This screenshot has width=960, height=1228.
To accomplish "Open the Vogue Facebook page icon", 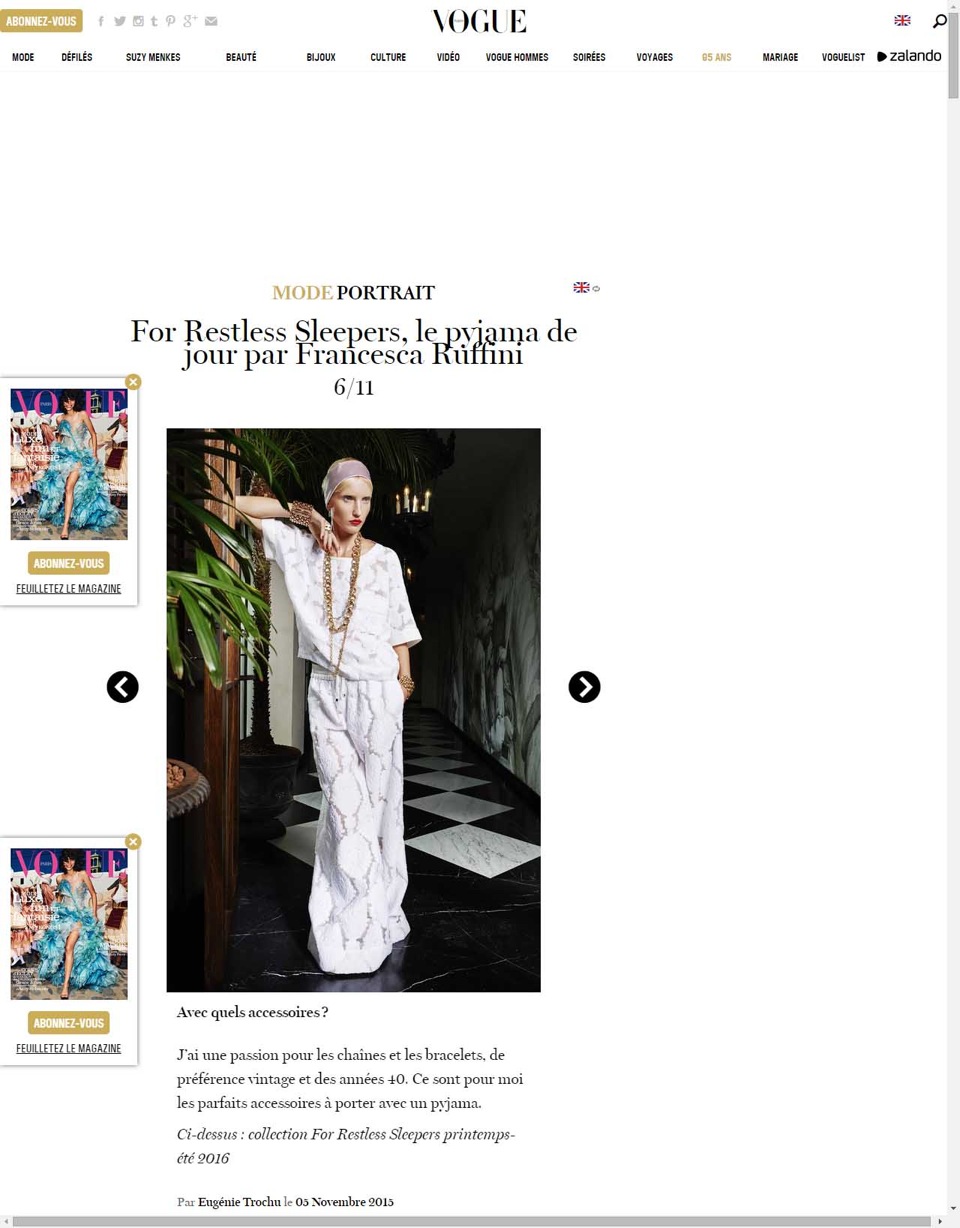I will 101,21.
